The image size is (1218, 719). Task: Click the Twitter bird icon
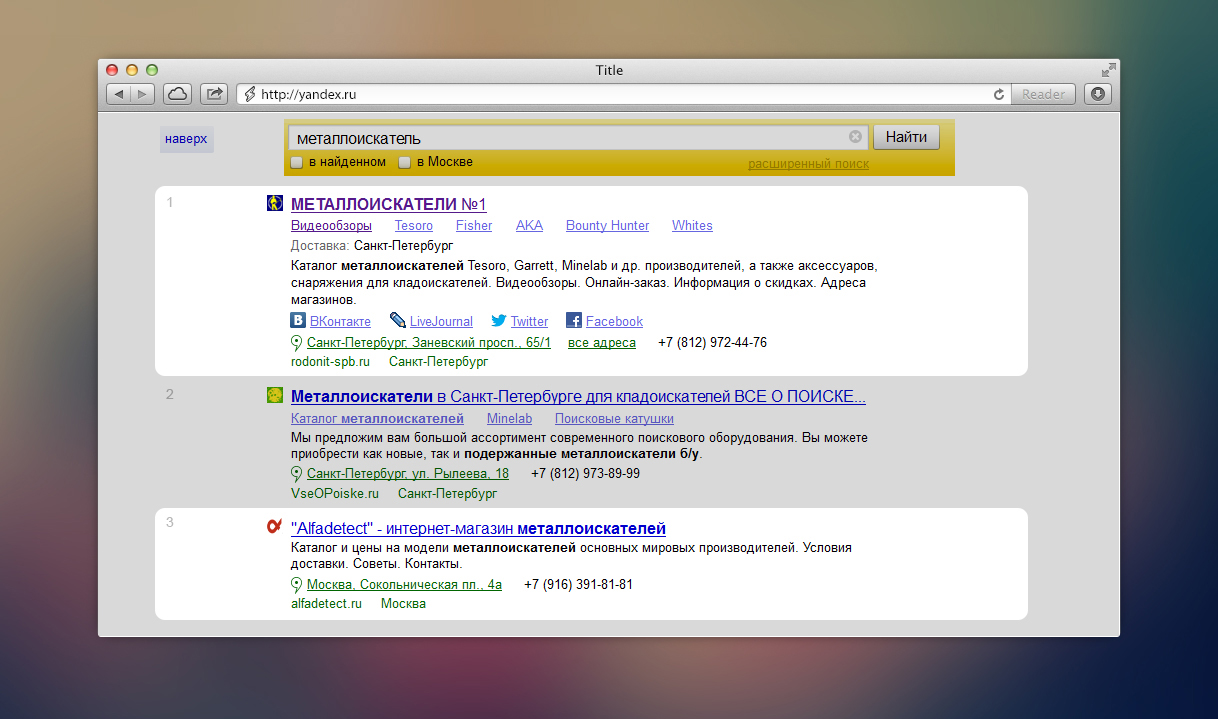point(499,321)
